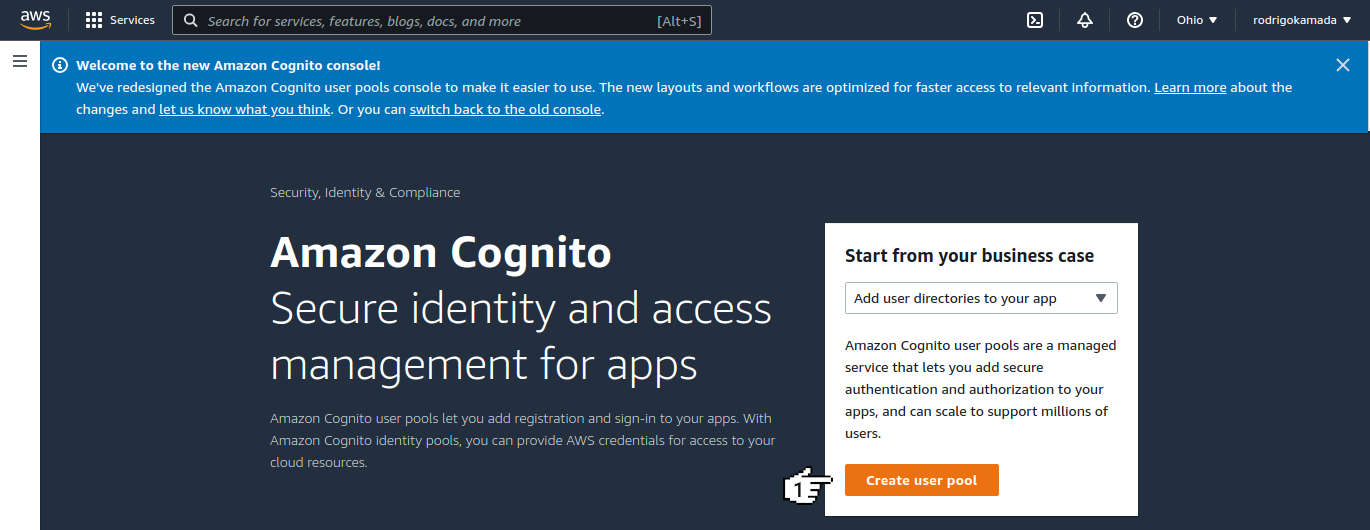This screenshot has width=1370, height=530.
Task: Click the Security, Identity & Compliance text
Action: tap(365, 192)
